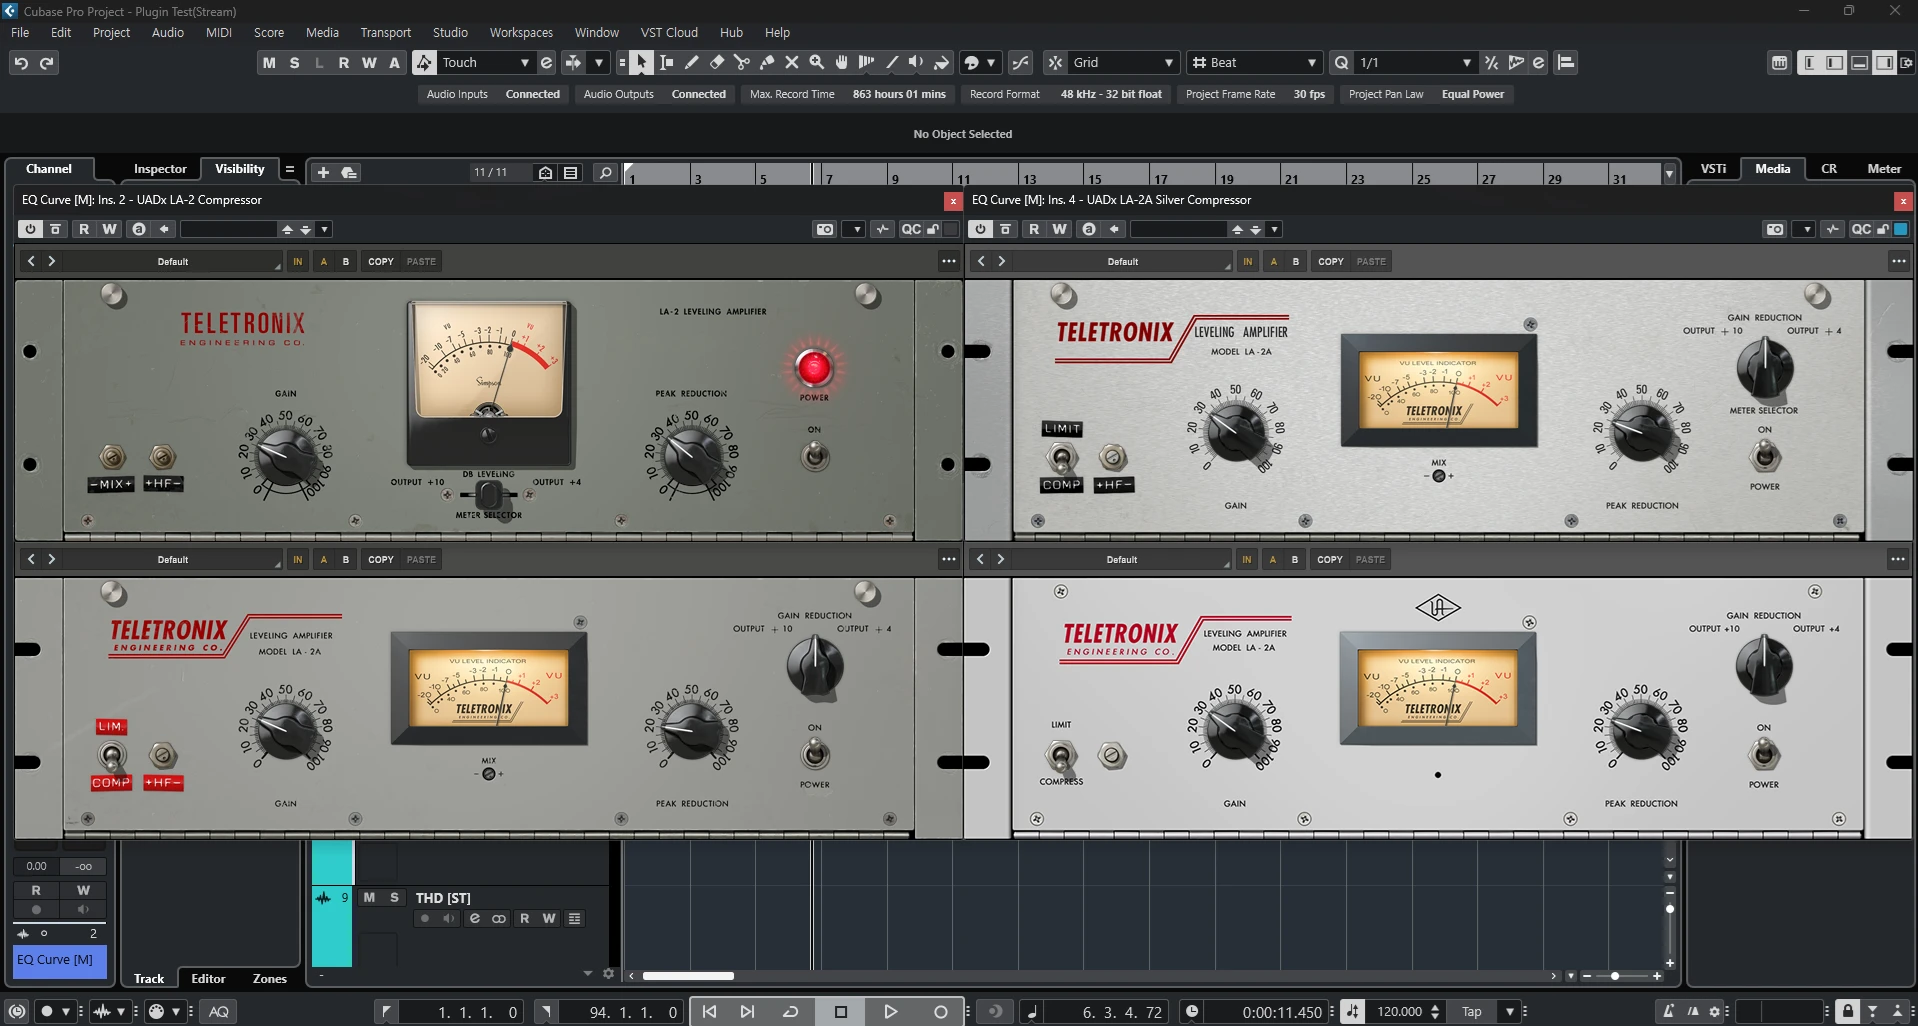The width and height of the screenshot is (1918, 1026).
Task: Open the LA-2 options three-dot menu
Action: pyautogui.click(x=948, y=261)
